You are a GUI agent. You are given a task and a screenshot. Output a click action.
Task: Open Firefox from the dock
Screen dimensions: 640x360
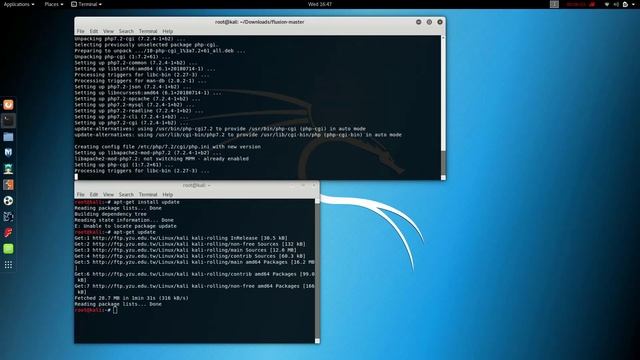coord(8,105)
